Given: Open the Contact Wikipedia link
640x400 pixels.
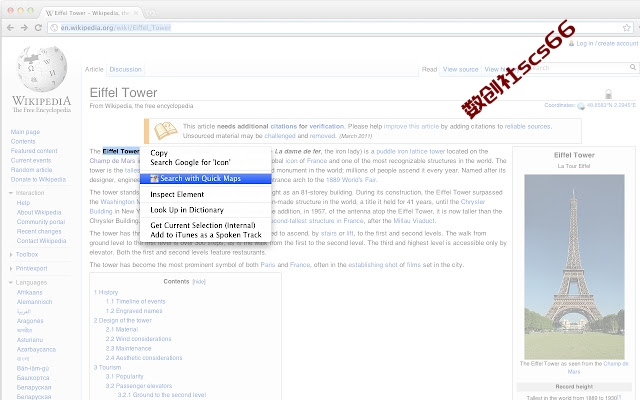Looking at the screenshot, I should pos(41,241).
